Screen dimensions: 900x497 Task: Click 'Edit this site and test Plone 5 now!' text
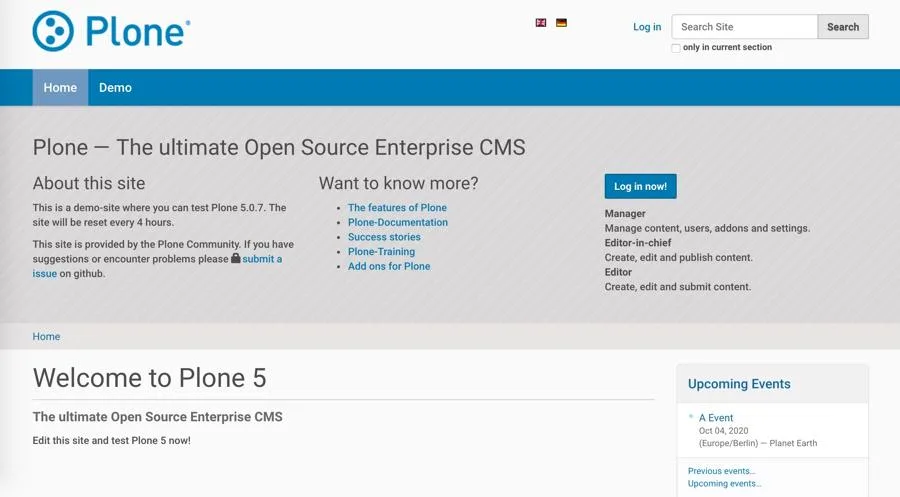click(x=111, y=441)
